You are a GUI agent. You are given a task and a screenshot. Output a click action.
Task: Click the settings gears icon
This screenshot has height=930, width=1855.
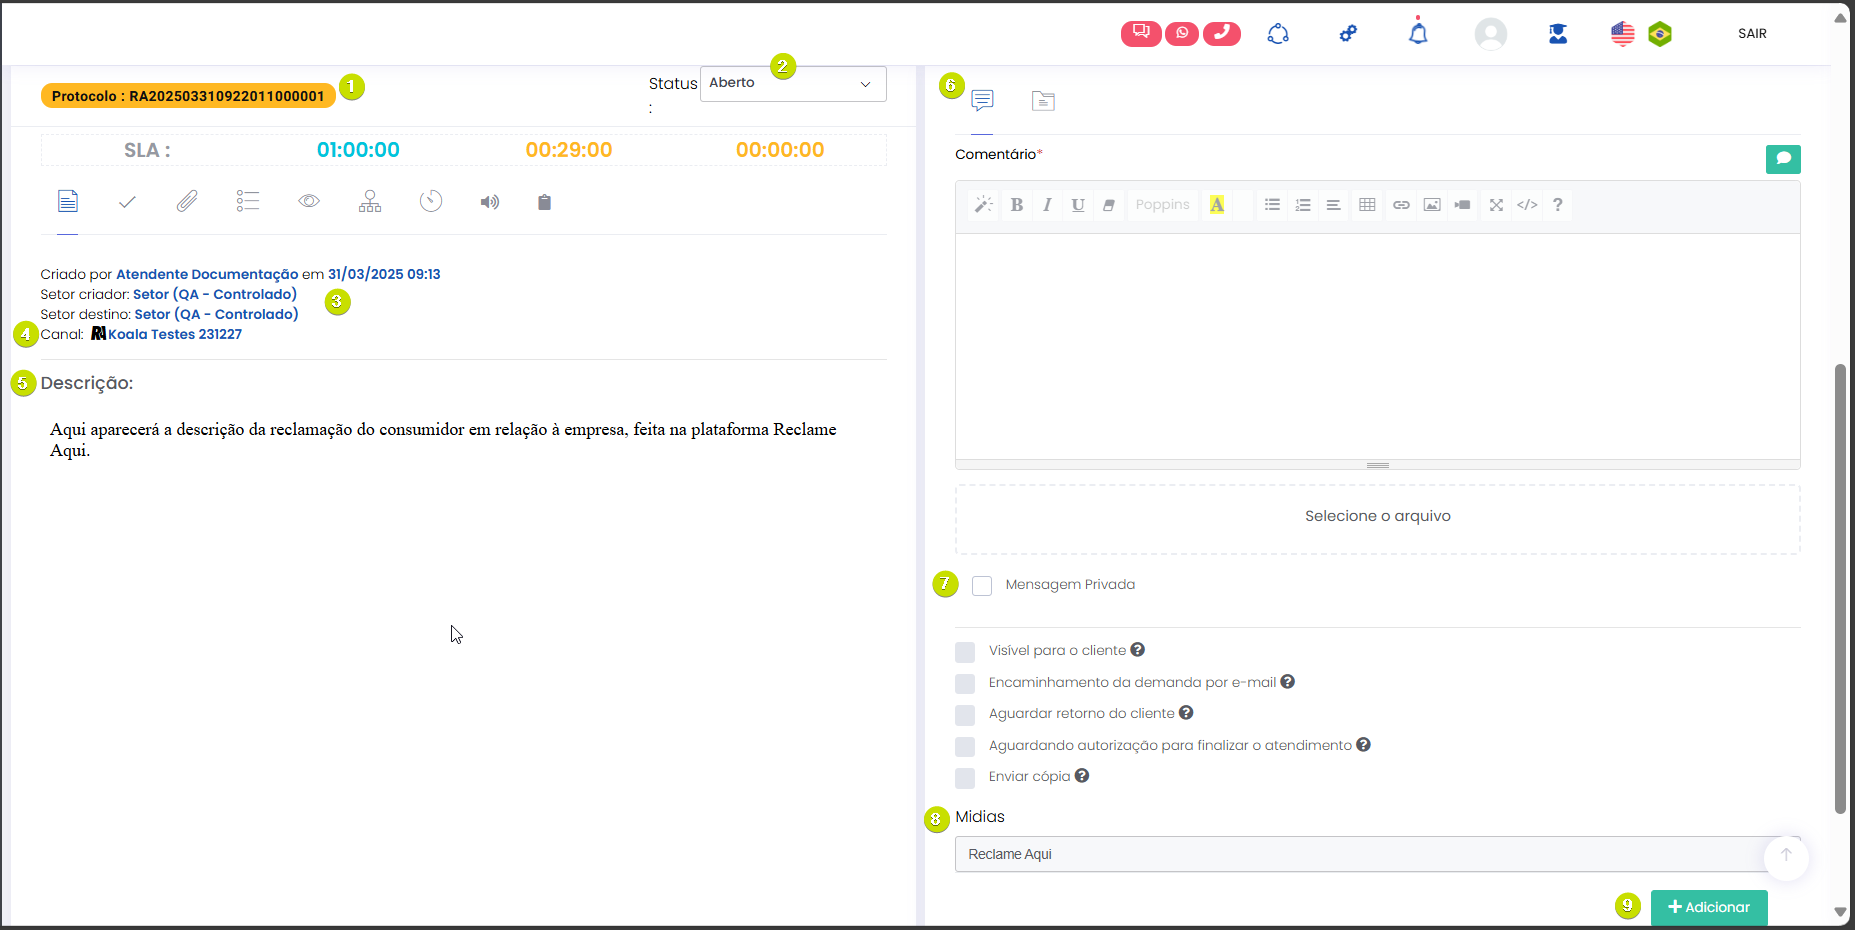(1348, 34)
